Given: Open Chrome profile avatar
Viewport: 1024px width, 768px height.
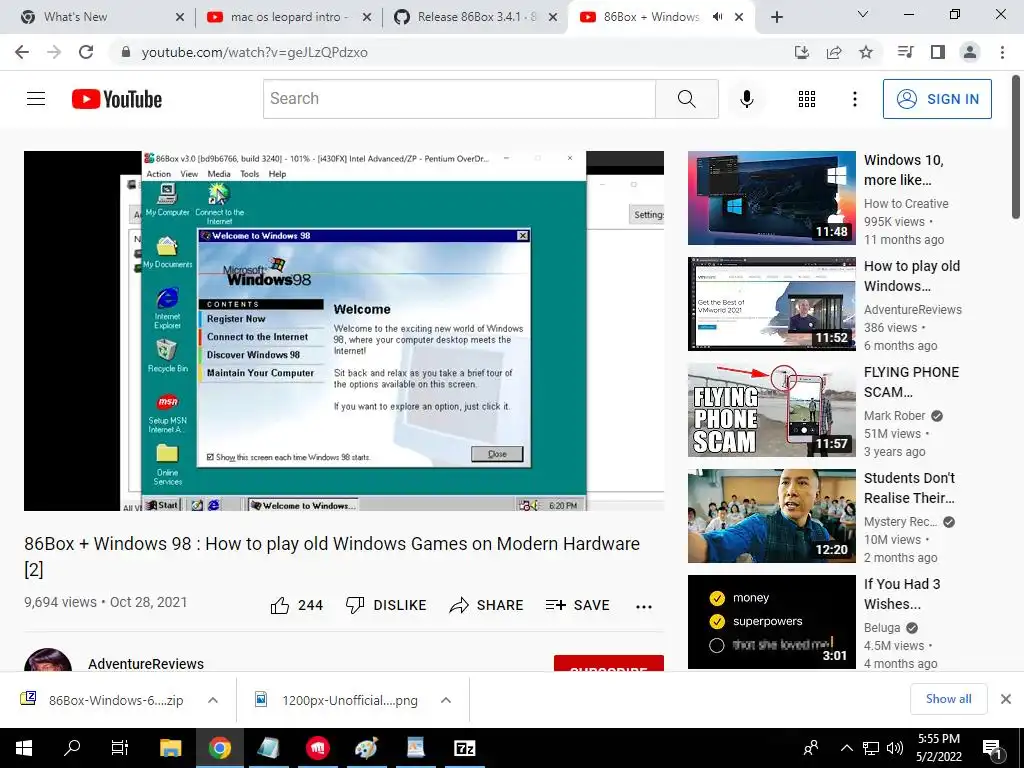Looking at the screenshot, I should [x=970, y=52].
